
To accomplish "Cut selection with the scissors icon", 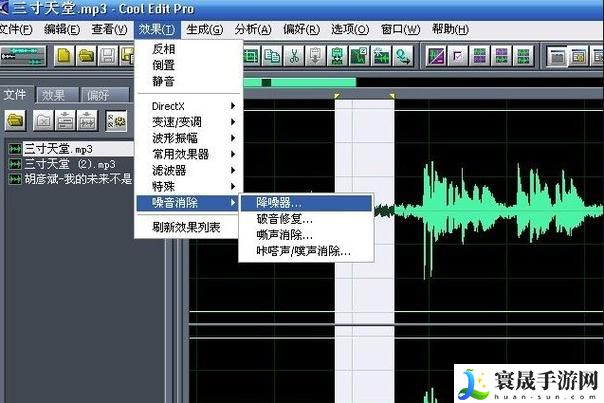I will click(x=294, y=56).
